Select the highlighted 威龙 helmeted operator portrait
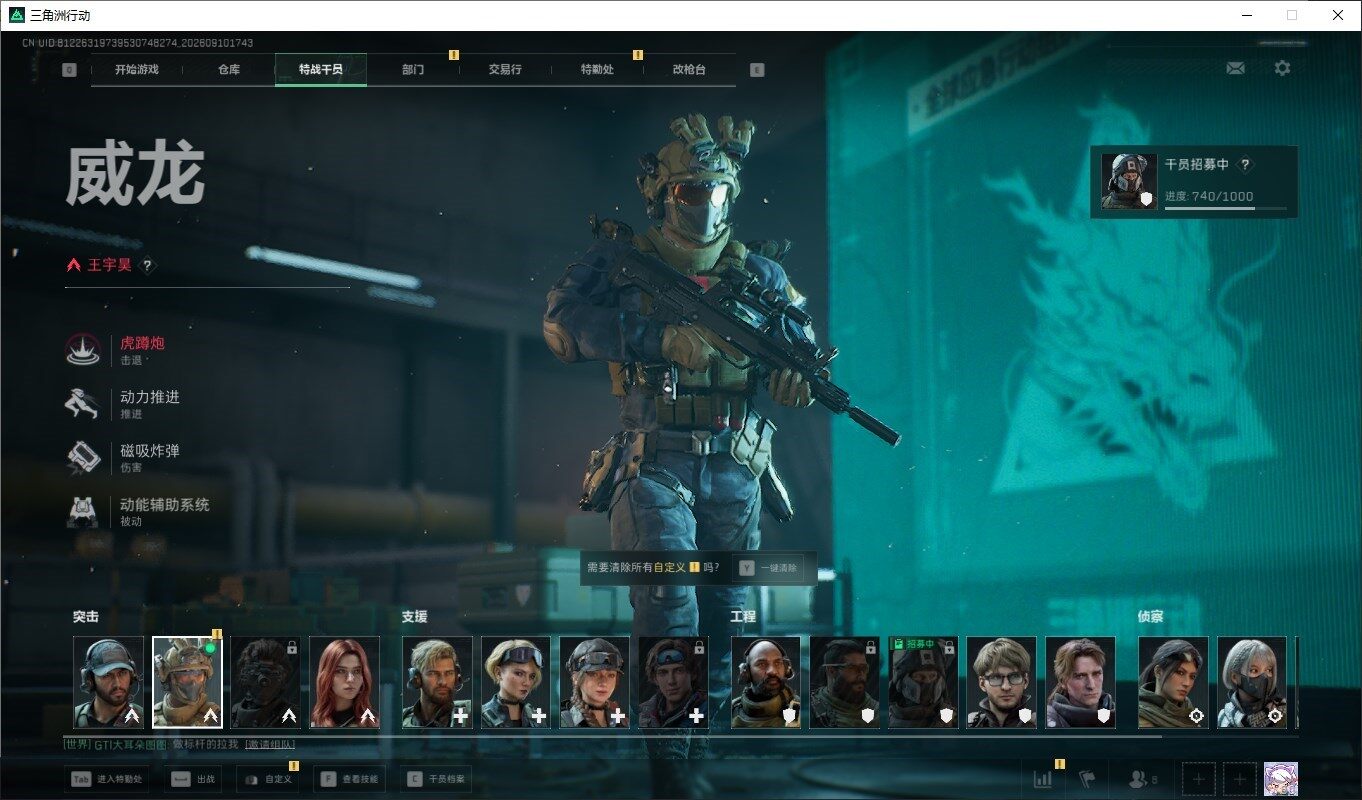This screenshot has height=800, width=1362. [187, 682]
